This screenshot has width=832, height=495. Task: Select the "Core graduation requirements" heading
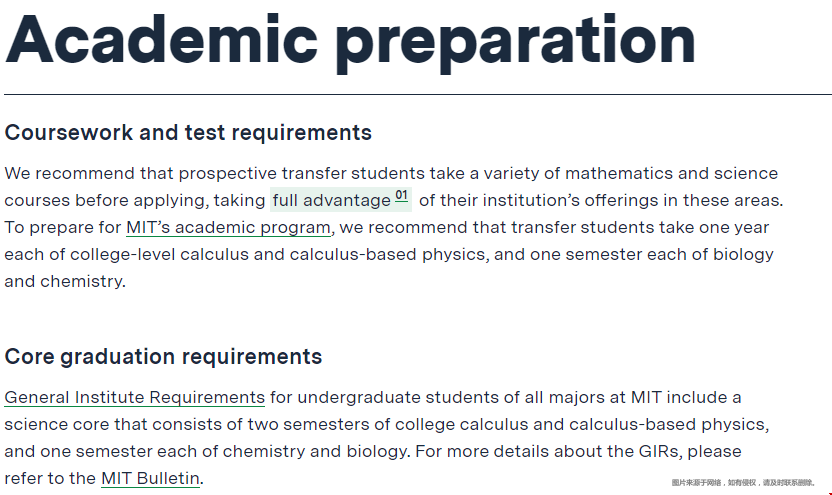(x=163, y=357)
